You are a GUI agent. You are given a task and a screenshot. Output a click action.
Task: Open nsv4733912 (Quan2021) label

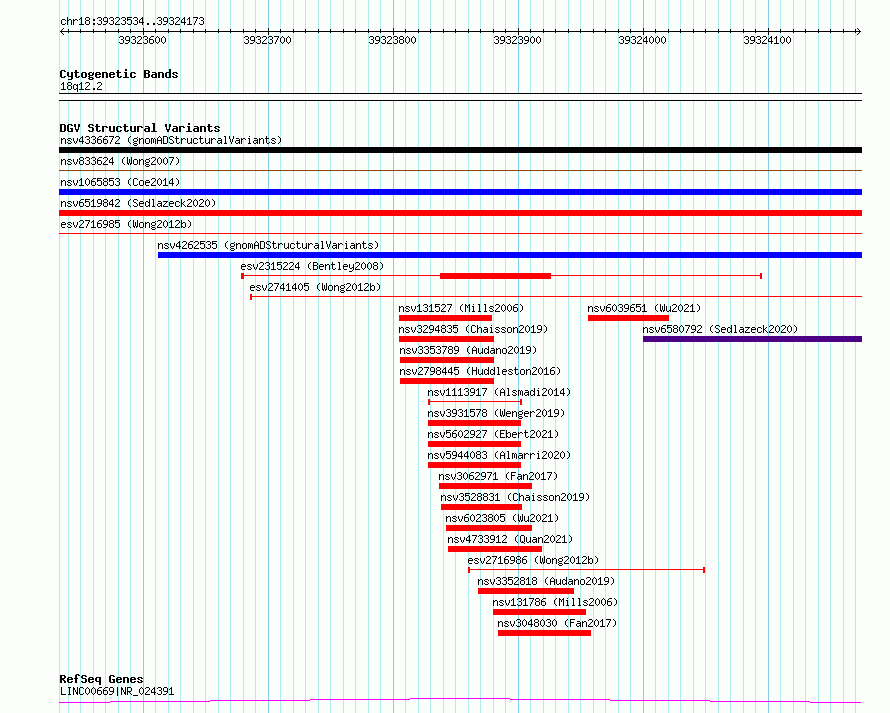coord(510,539)
